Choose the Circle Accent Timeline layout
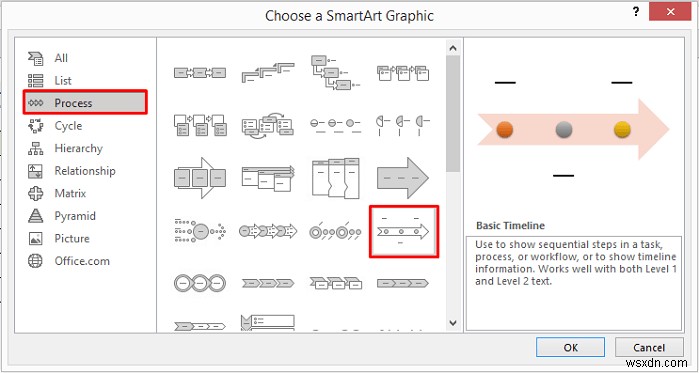The image size is (699, 373). tap(335, 232)
